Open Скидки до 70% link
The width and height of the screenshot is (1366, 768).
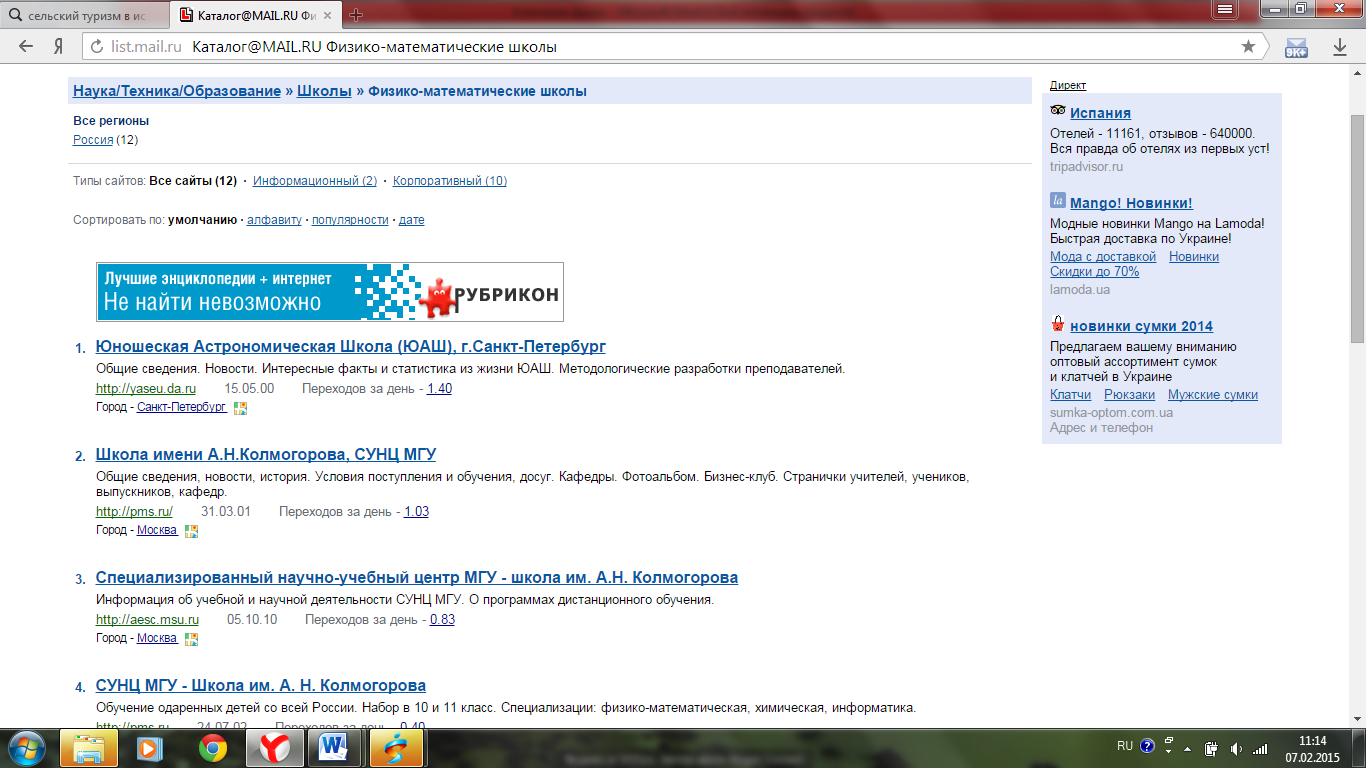click(1094, 272)
